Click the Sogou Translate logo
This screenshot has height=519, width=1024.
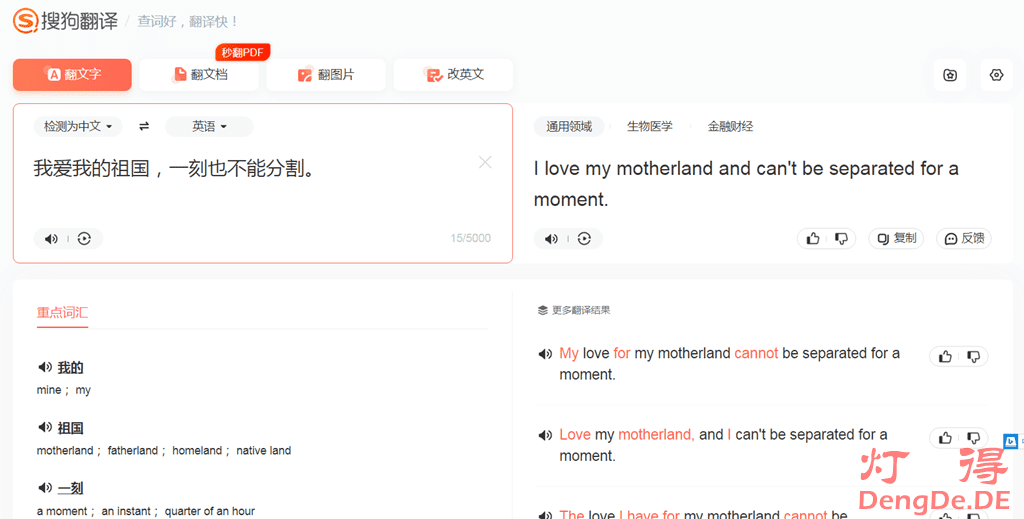pos(65,20)
